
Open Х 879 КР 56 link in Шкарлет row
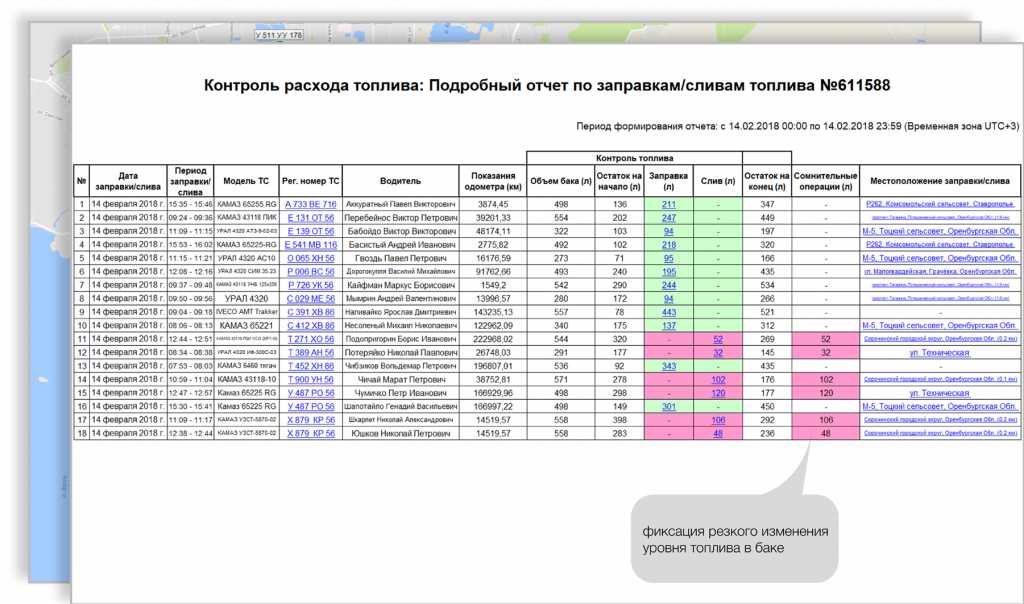[x=311, y=421]
